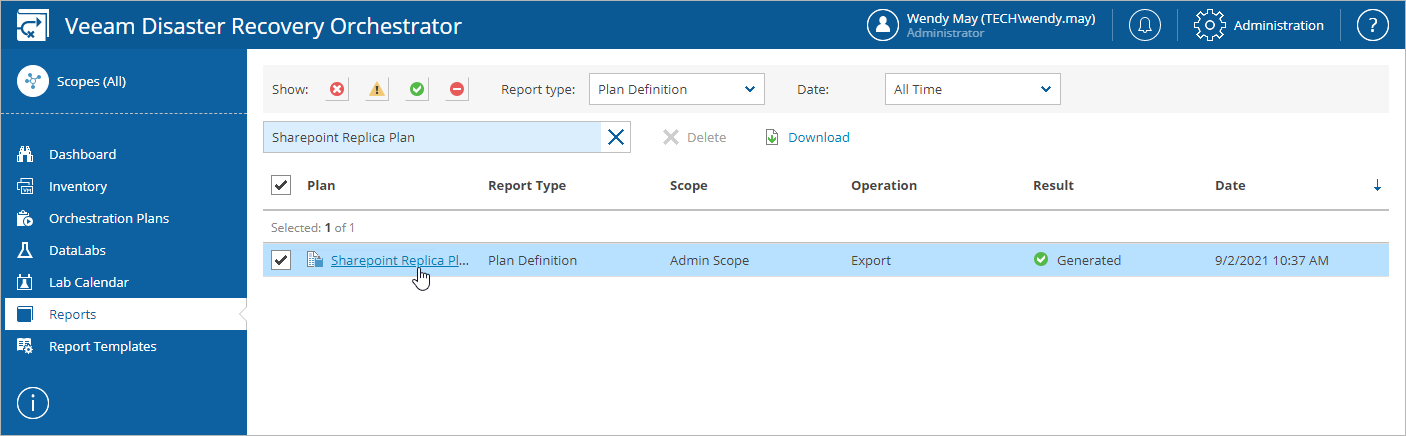1406x436 pixels.
Task: Toggle the yellow warning filter
Action: 377,89
